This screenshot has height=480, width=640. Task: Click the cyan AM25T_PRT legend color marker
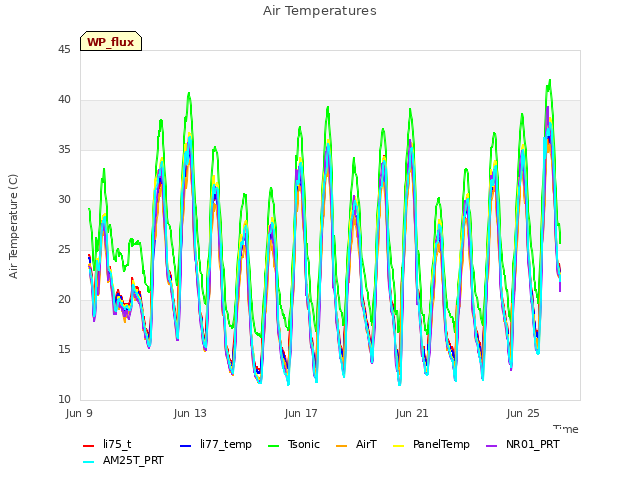coord(88,462)
